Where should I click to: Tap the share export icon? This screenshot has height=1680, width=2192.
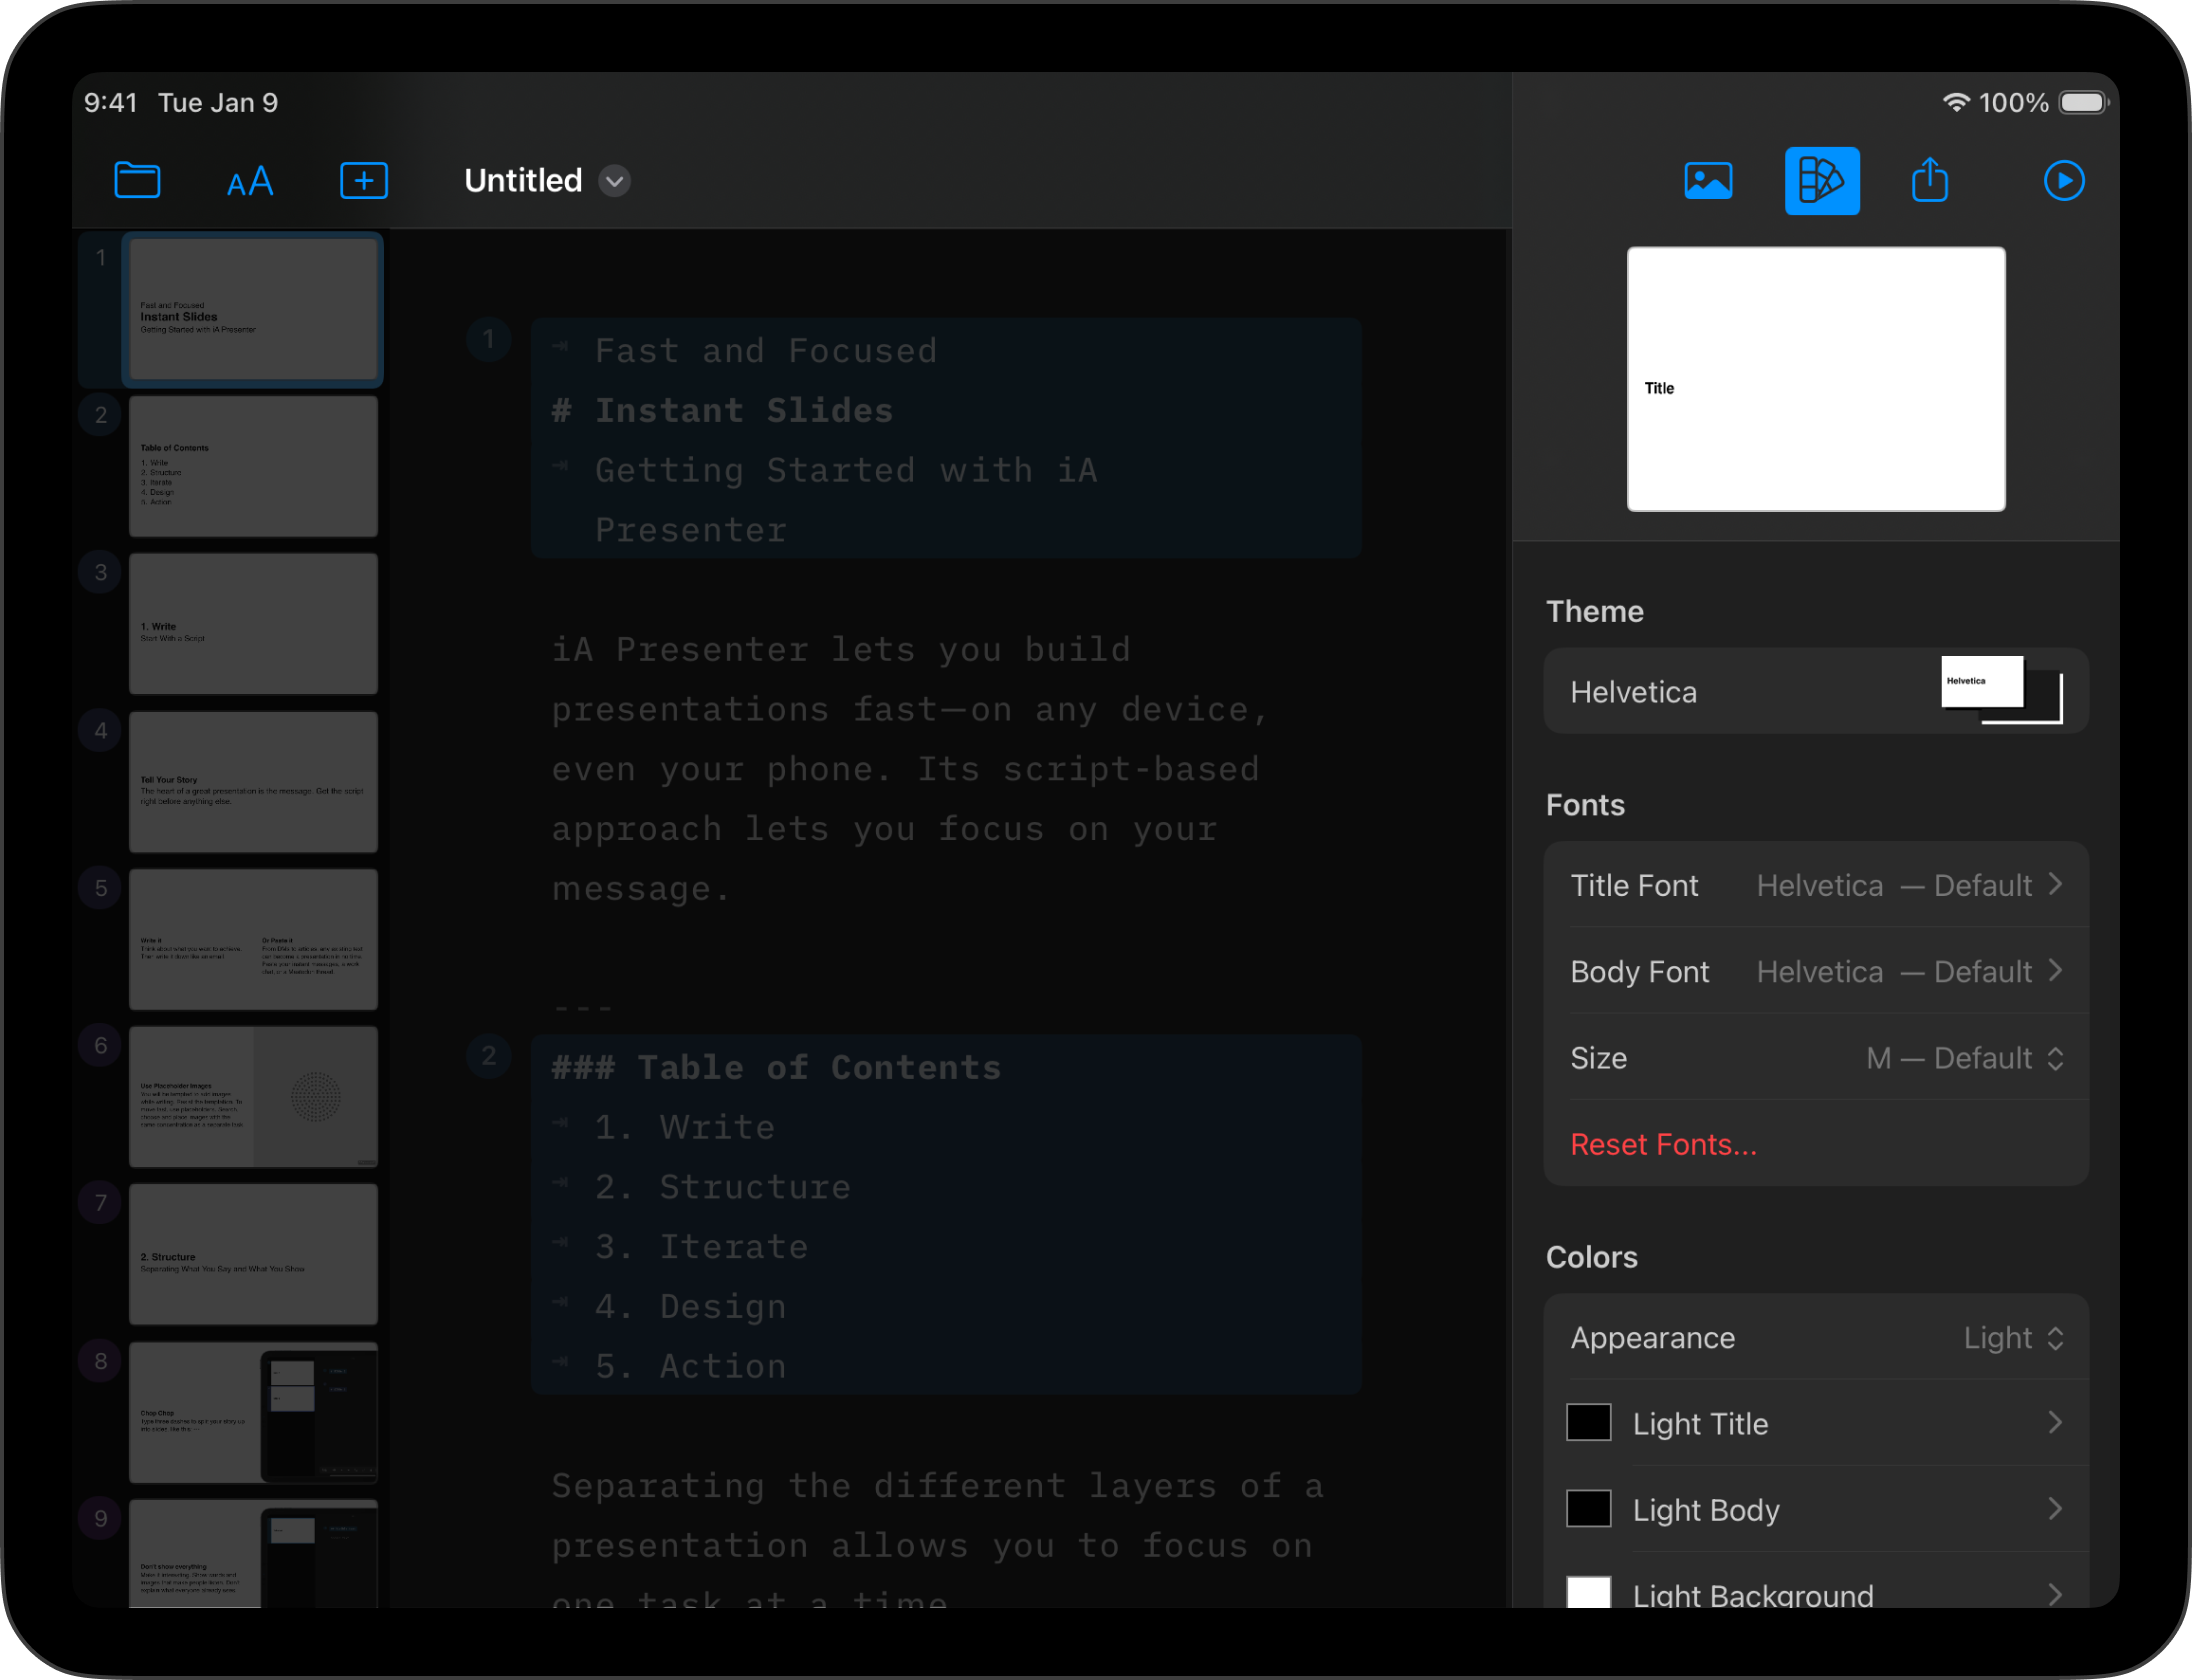coord(1929,181)
